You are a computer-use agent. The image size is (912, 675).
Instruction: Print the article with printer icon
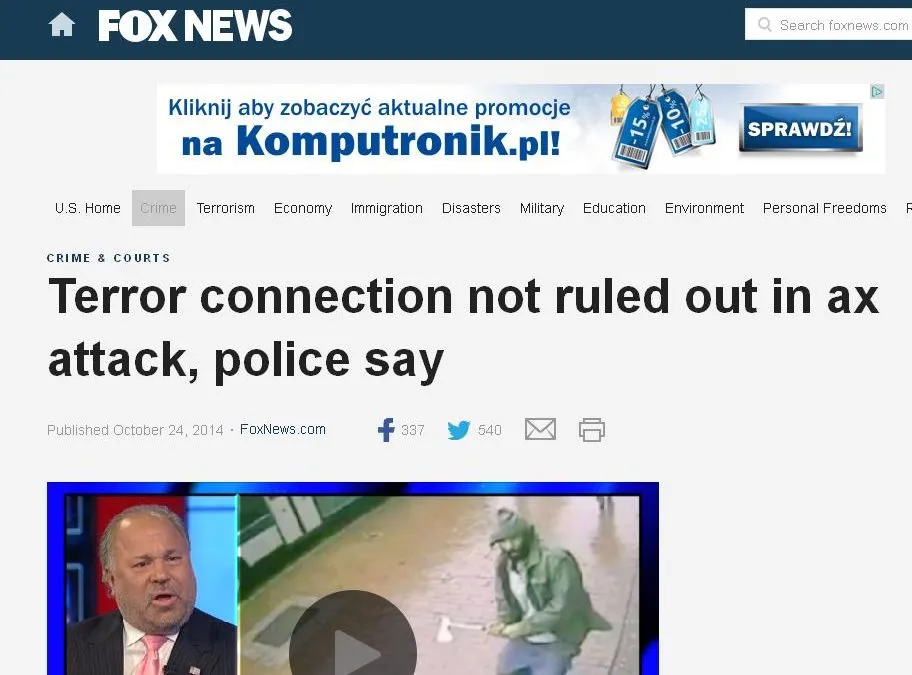pyautogui.click(x=592, y=430)
